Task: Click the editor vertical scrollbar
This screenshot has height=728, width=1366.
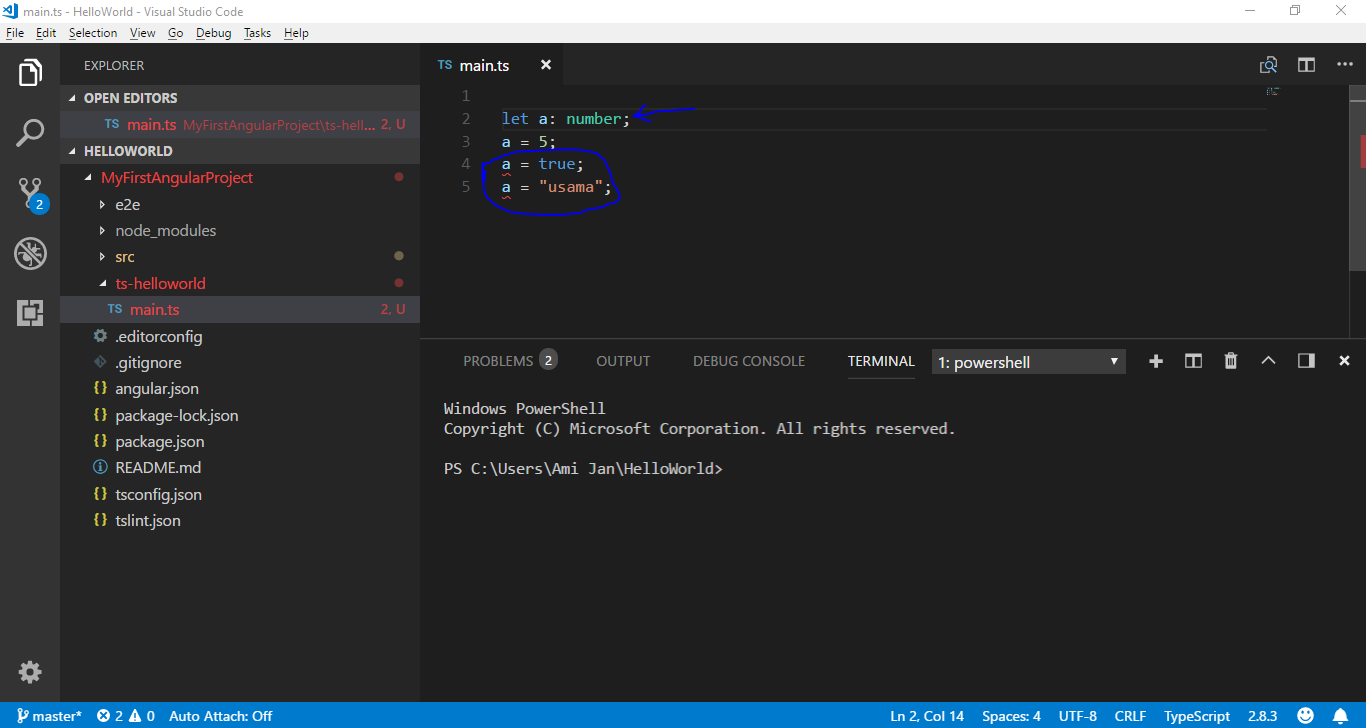Action: (x=1359, y=178)
